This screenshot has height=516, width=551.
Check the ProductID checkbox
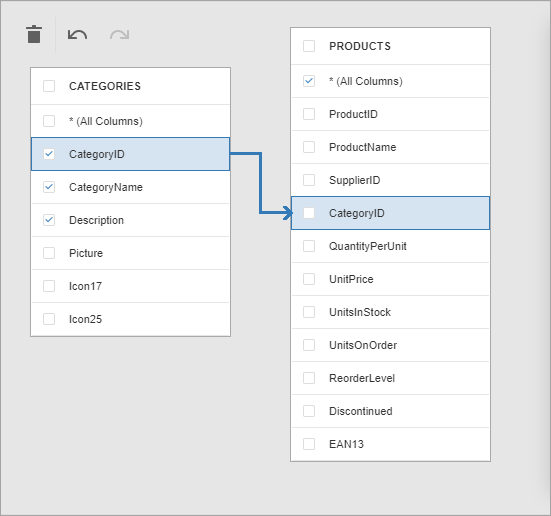pyautogui.click(x=309, y=114)
